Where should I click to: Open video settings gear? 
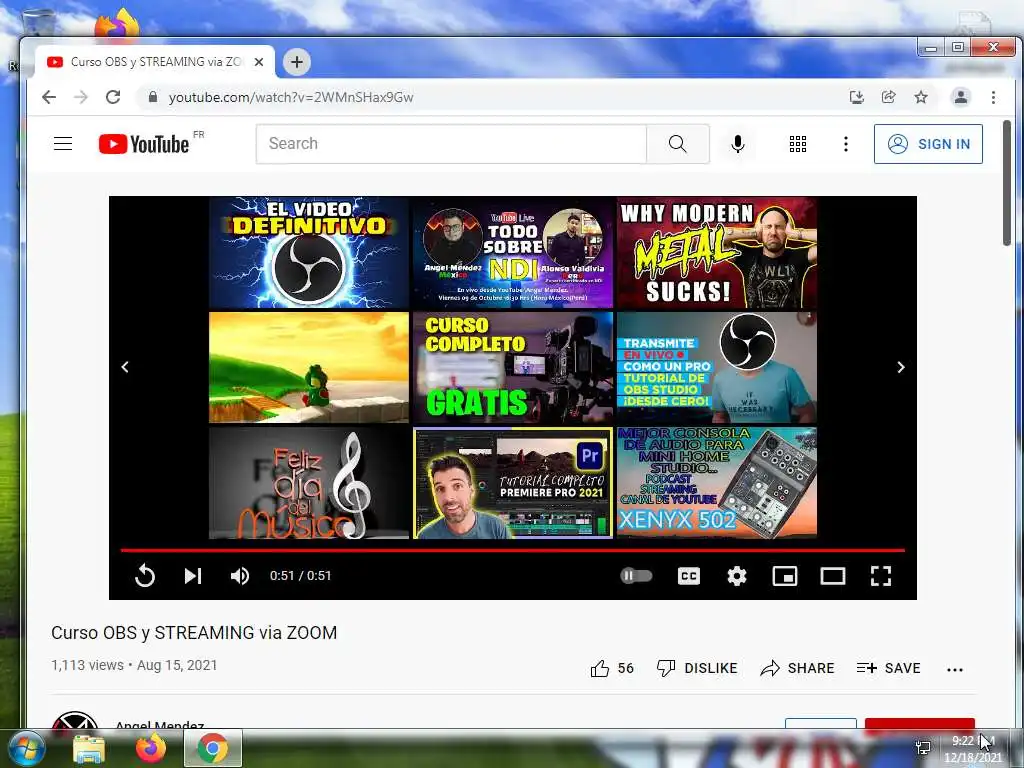[737, 575]
